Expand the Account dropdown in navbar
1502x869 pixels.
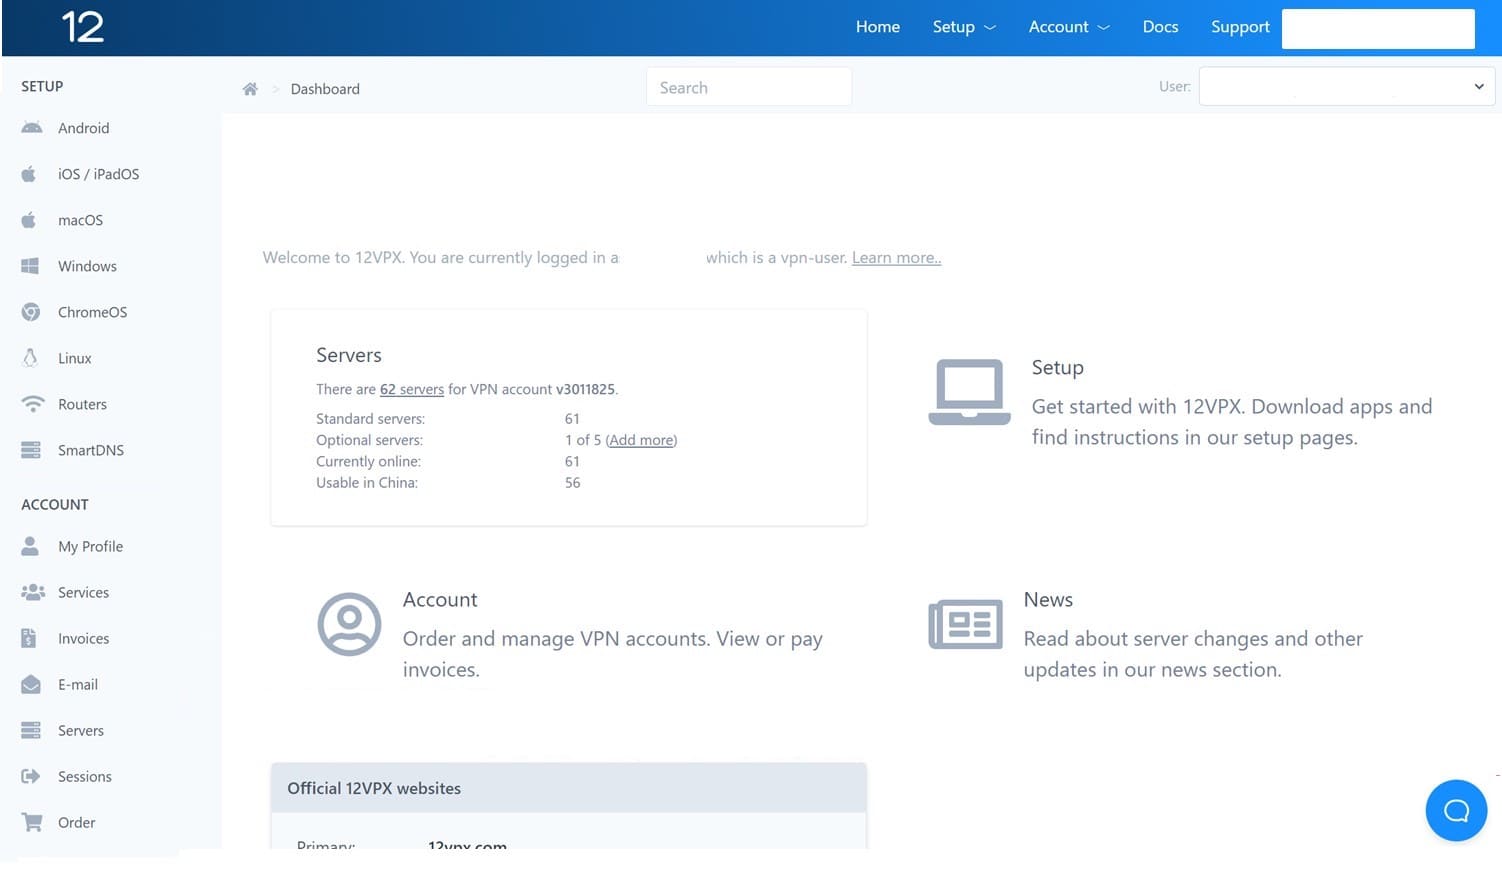tap(1068, 27)
